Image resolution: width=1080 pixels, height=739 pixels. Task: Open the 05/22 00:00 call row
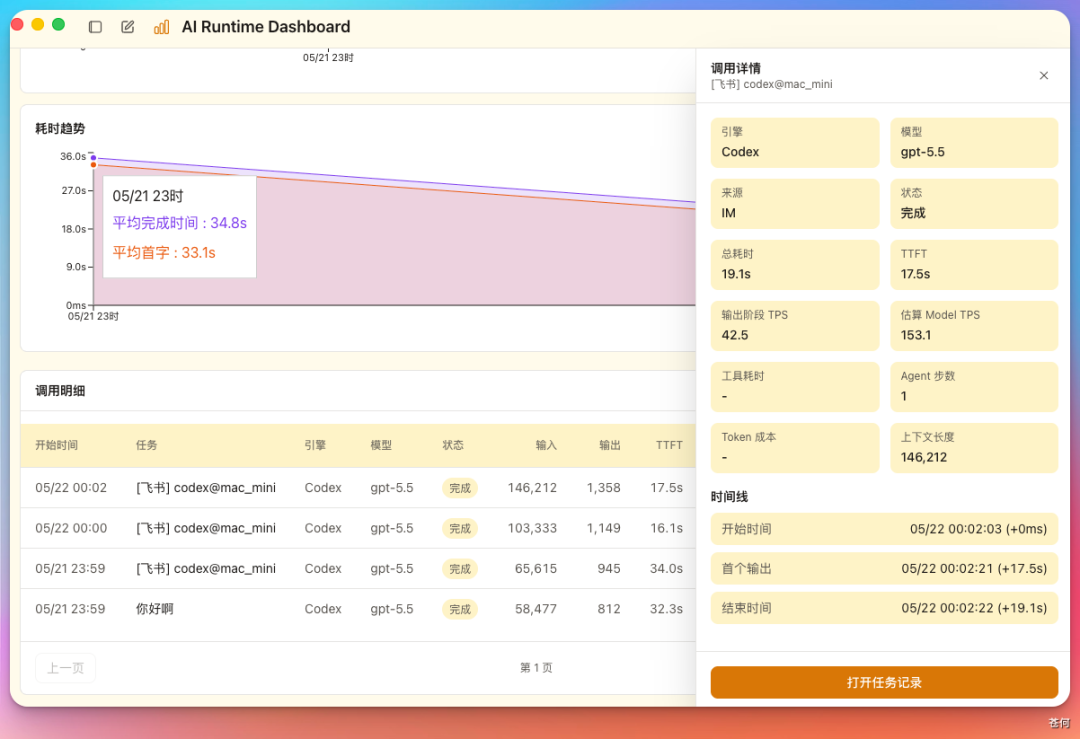358,528
